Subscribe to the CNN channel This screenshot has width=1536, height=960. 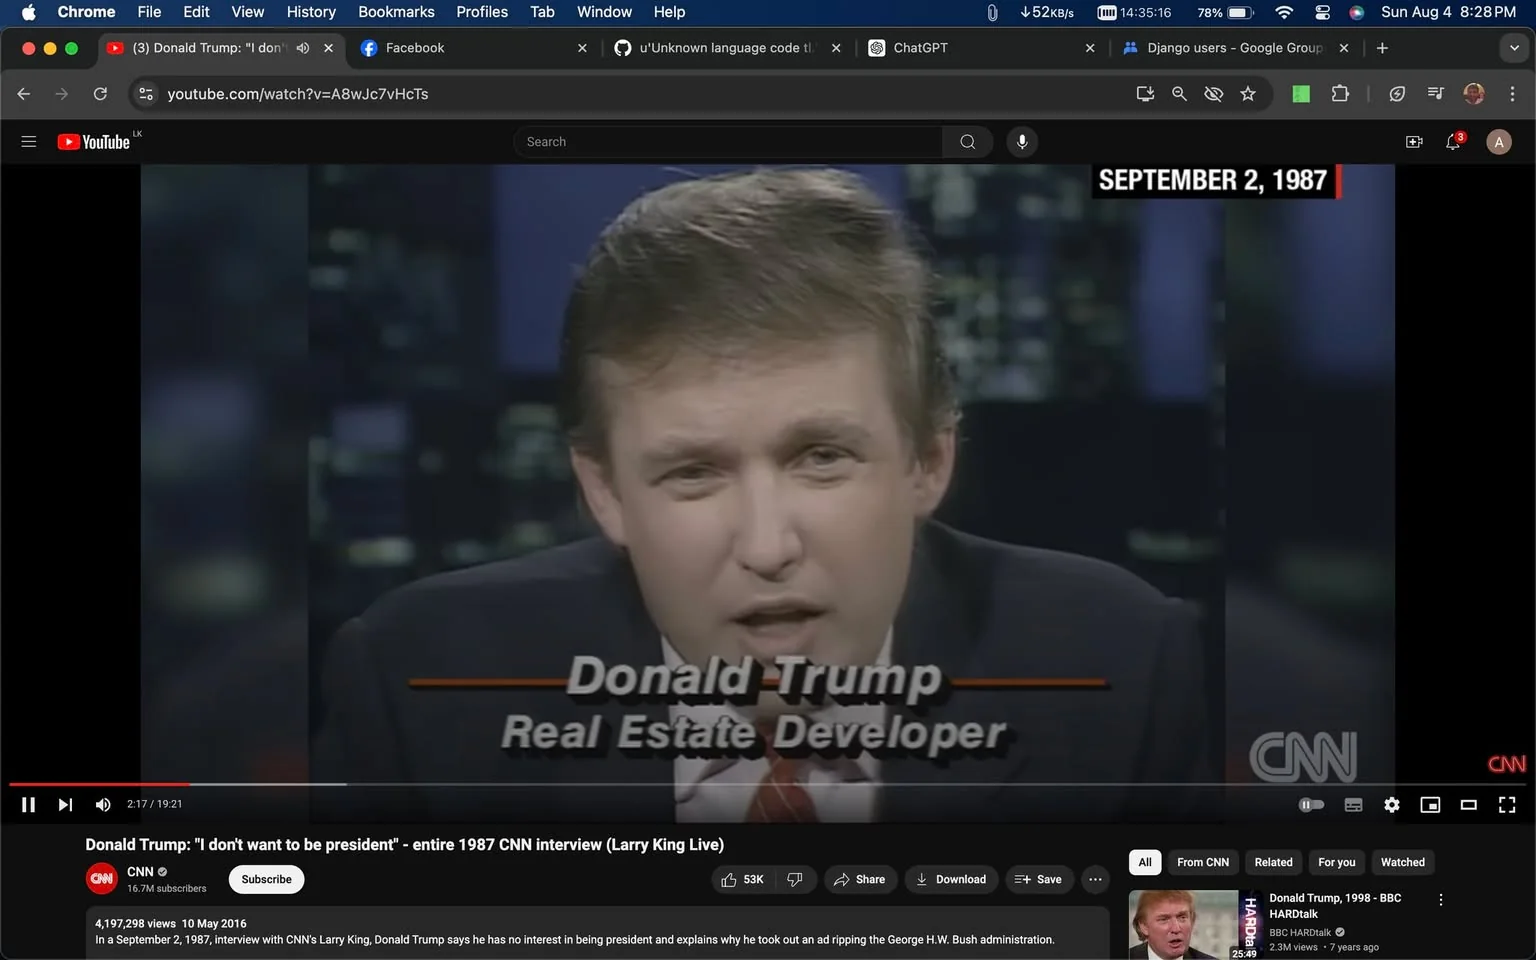click(267, 880)
